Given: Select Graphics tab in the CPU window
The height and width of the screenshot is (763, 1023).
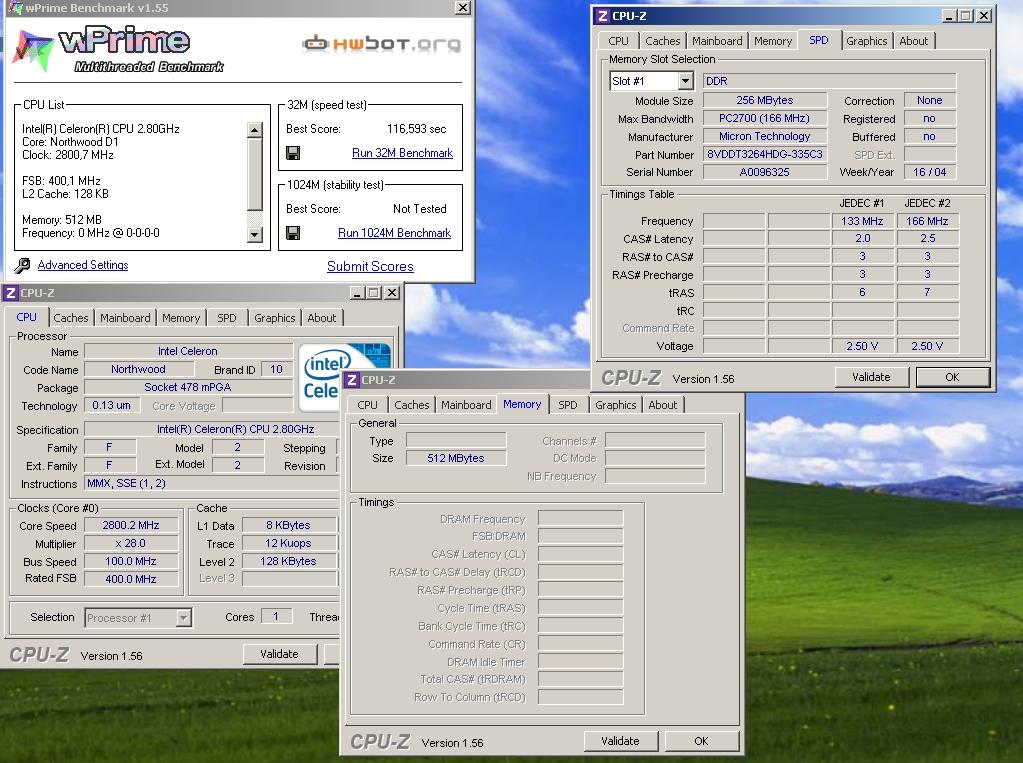Looking at the screenshot, I should click(275, 318).
